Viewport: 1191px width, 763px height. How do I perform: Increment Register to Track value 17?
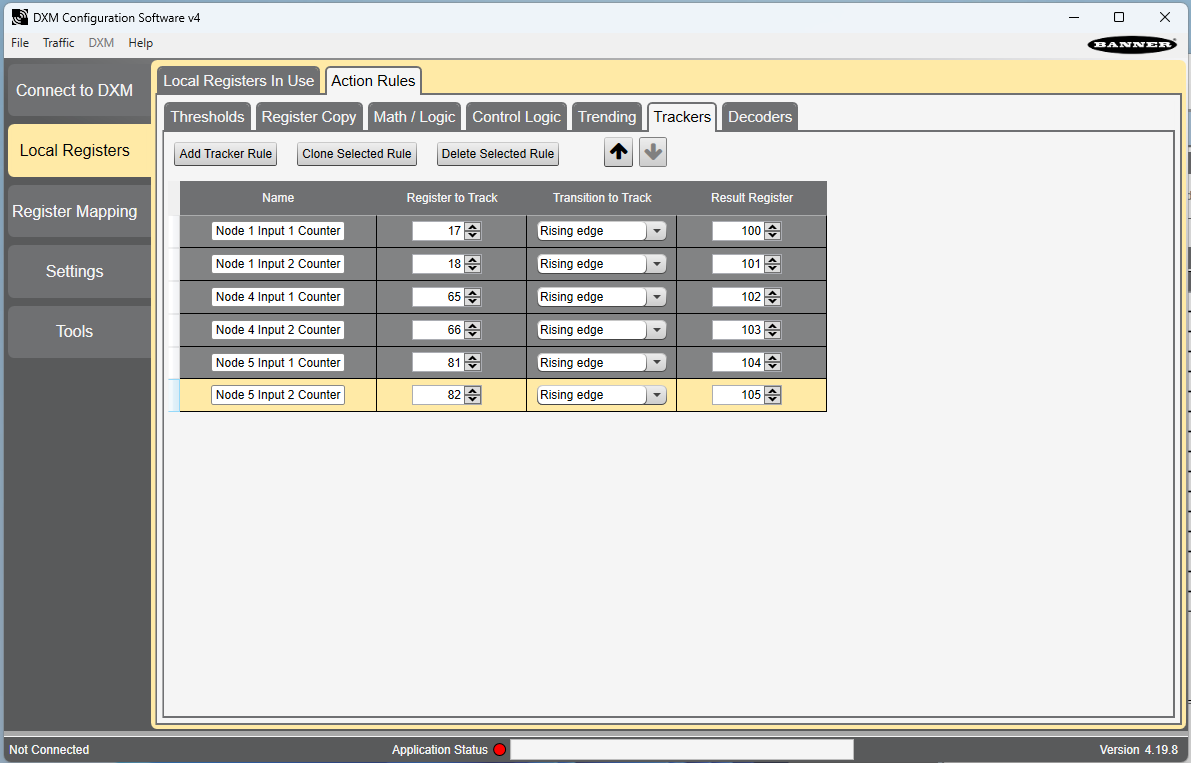472,226
